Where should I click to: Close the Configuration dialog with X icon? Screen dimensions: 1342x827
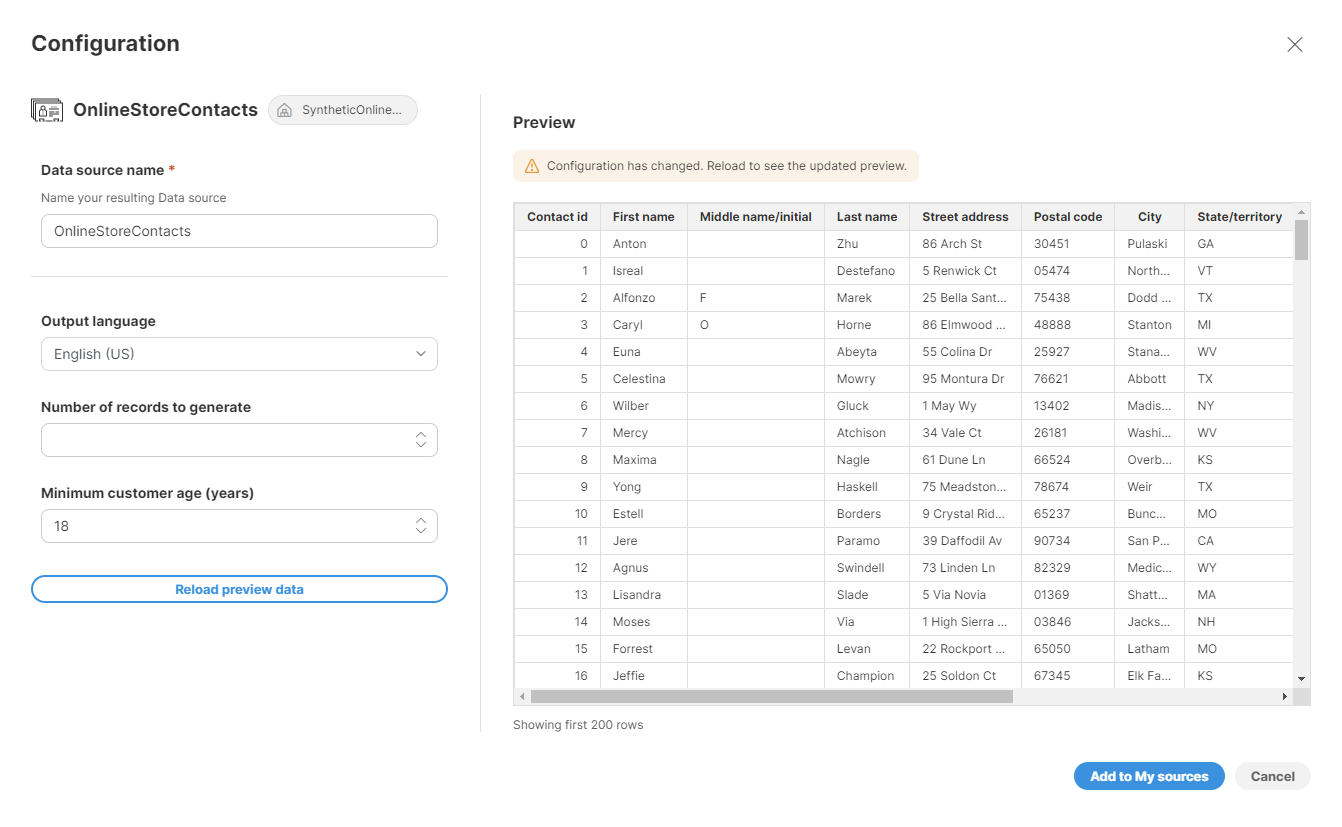click(x=1294, y=44)
